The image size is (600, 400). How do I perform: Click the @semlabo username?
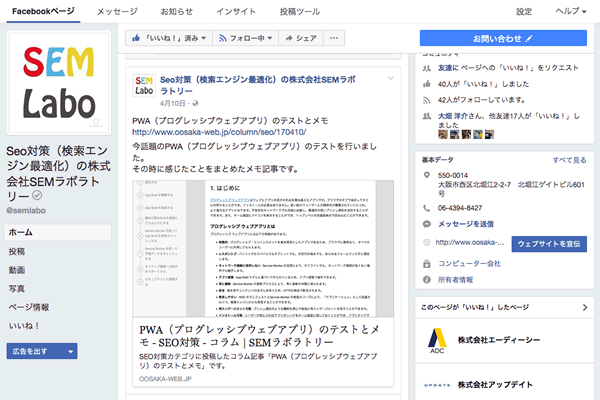pyautogui.click(x=26, y=211)
